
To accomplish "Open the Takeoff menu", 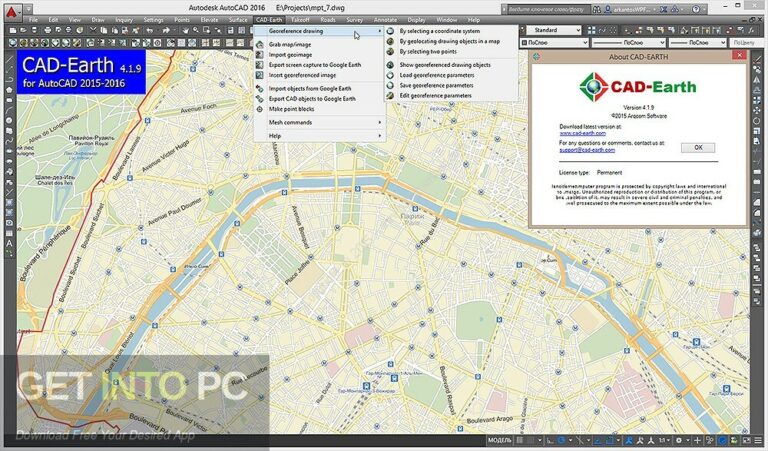I will pos(300,20).
